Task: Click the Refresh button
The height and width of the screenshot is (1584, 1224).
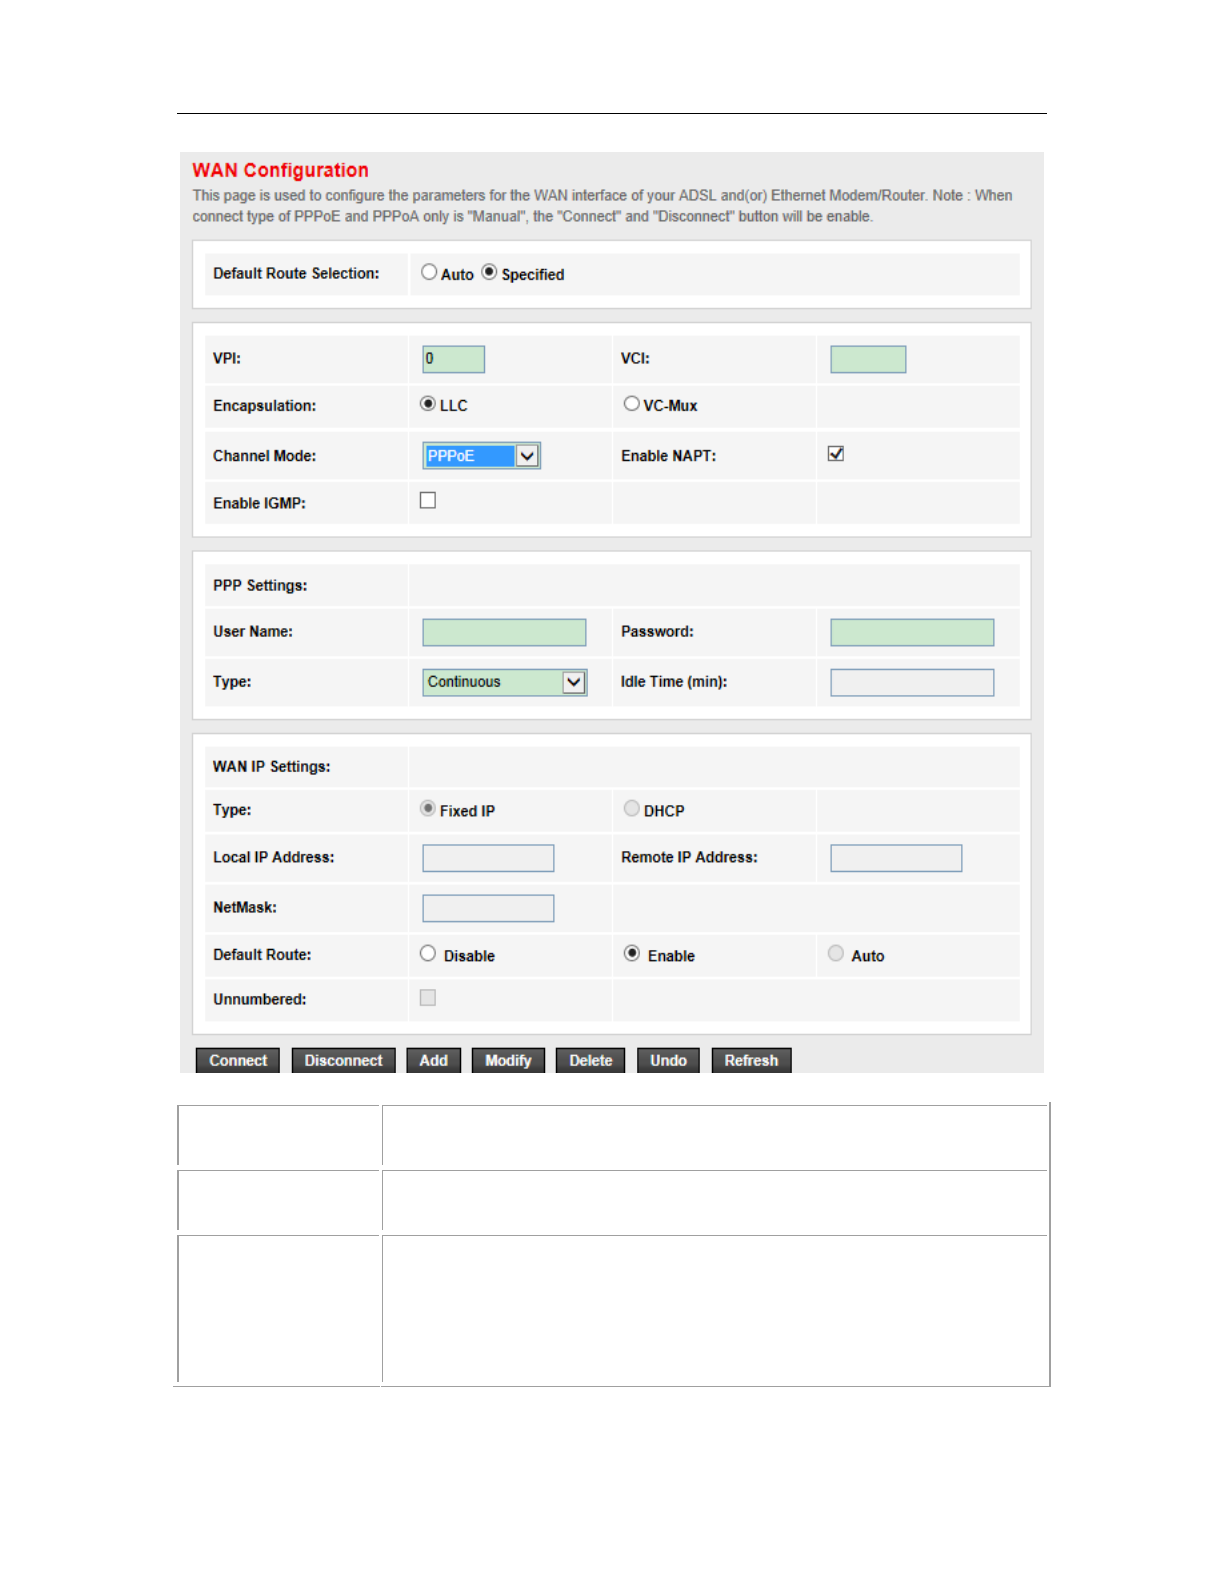Action: pyautogui.click(x=751, y=1061)
